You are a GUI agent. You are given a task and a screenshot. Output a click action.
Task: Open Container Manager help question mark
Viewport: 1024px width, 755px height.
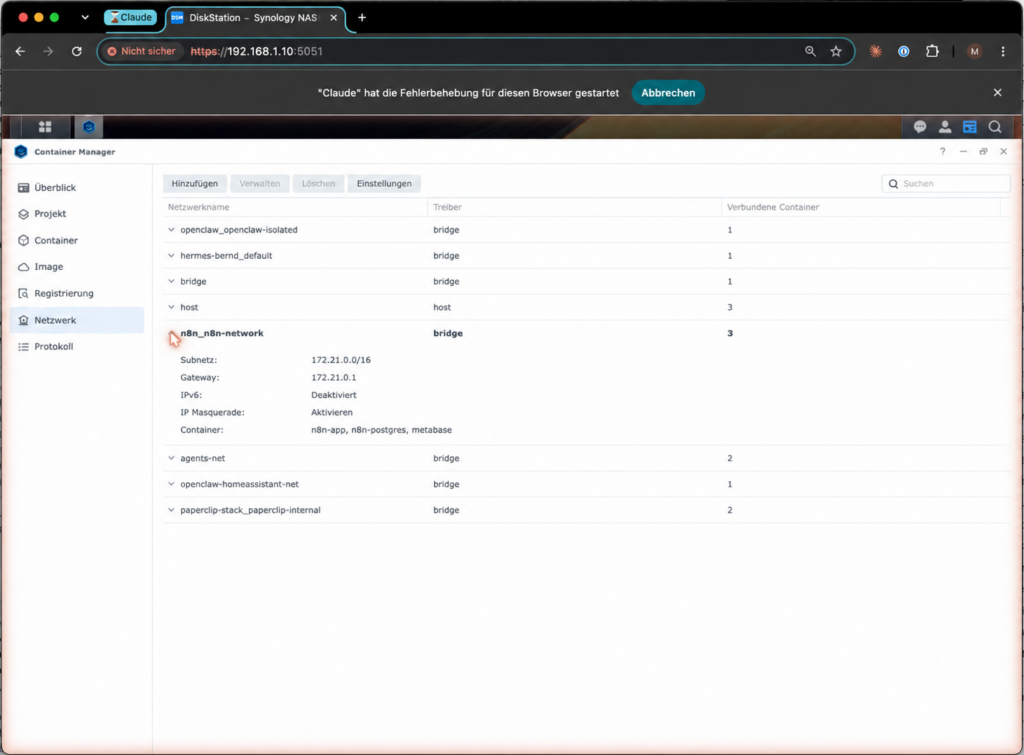[x=942, y=152]
